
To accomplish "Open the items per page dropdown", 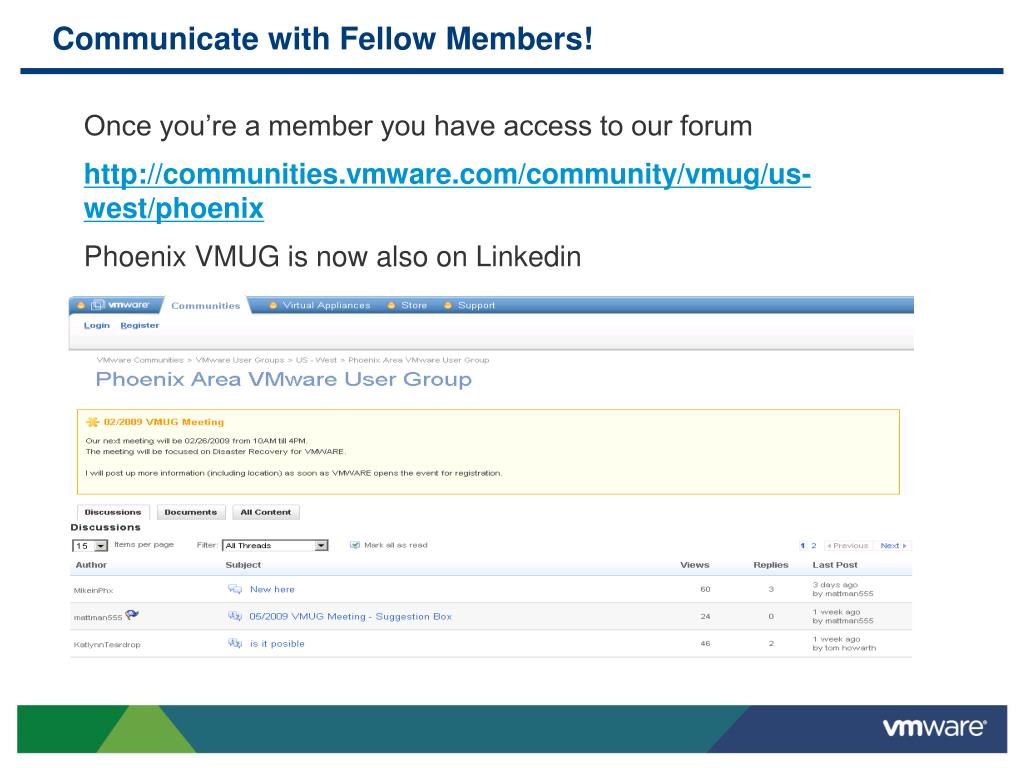I will [90, 545].
